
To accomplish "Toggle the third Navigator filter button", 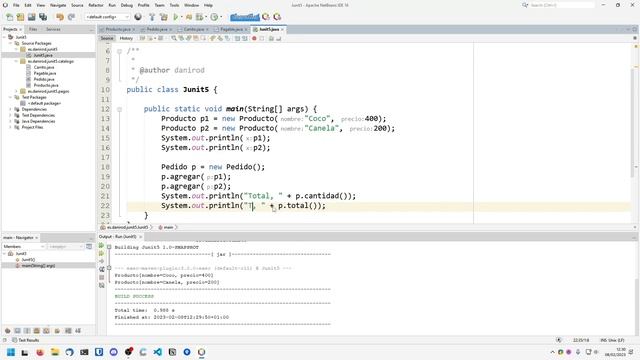I will (27, 331).
